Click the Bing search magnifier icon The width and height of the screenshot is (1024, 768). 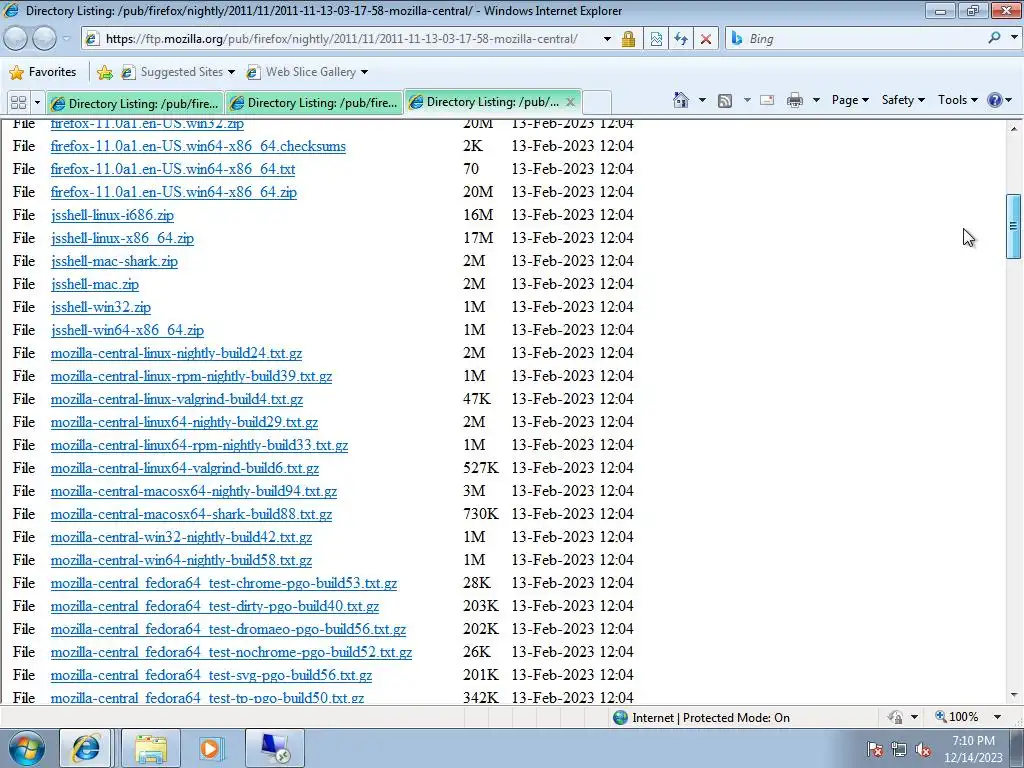[x=995, y=39]
